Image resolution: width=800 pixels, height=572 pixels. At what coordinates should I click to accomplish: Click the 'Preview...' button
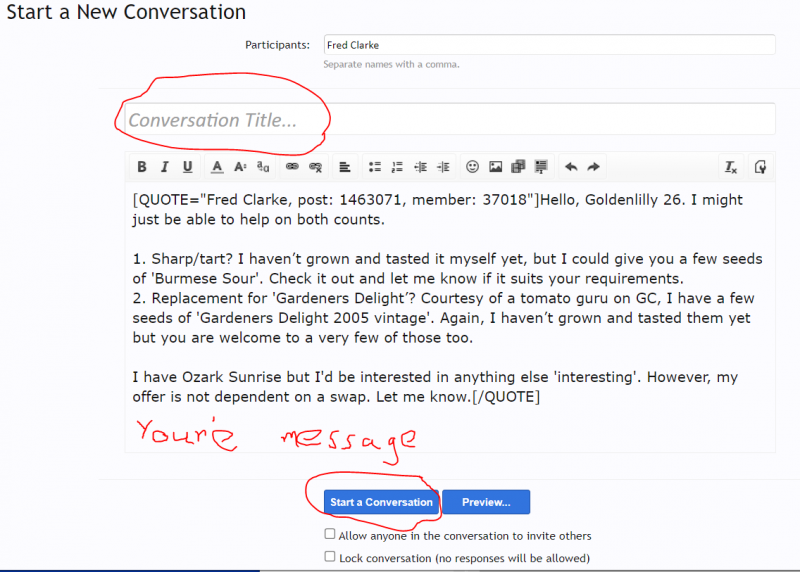486,502
